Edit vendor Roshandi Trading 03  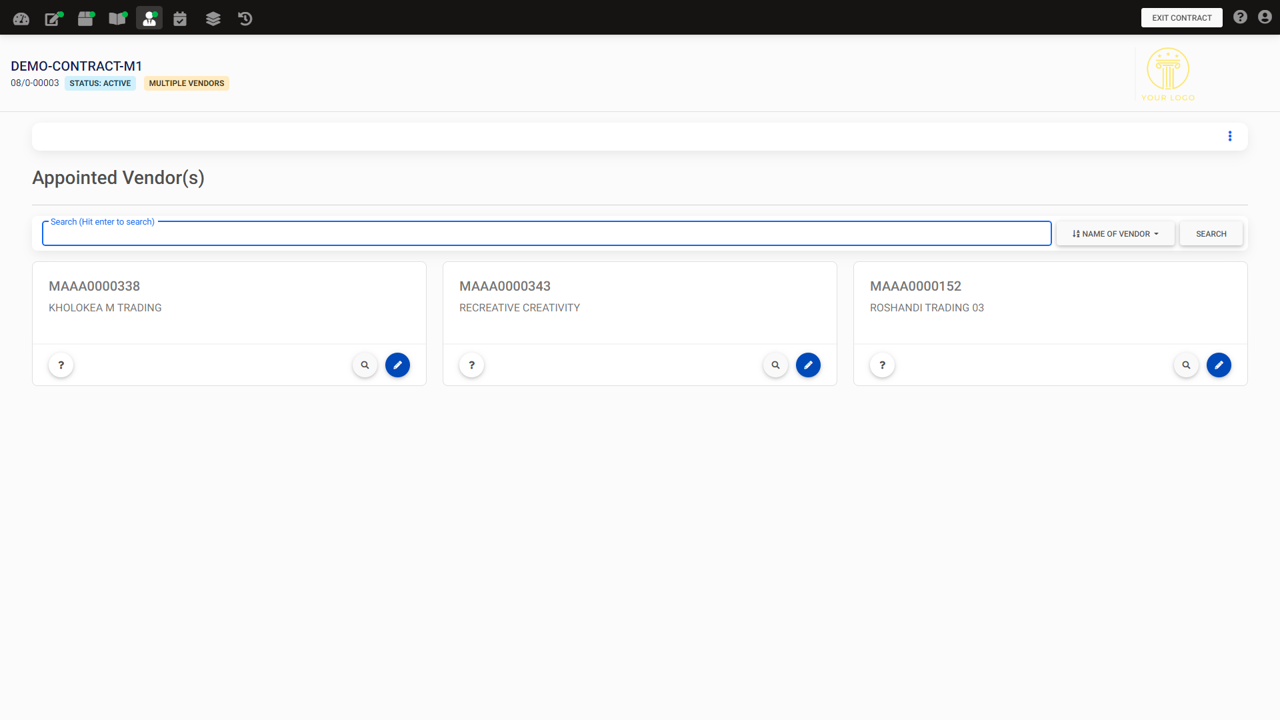click(1219, 365)
